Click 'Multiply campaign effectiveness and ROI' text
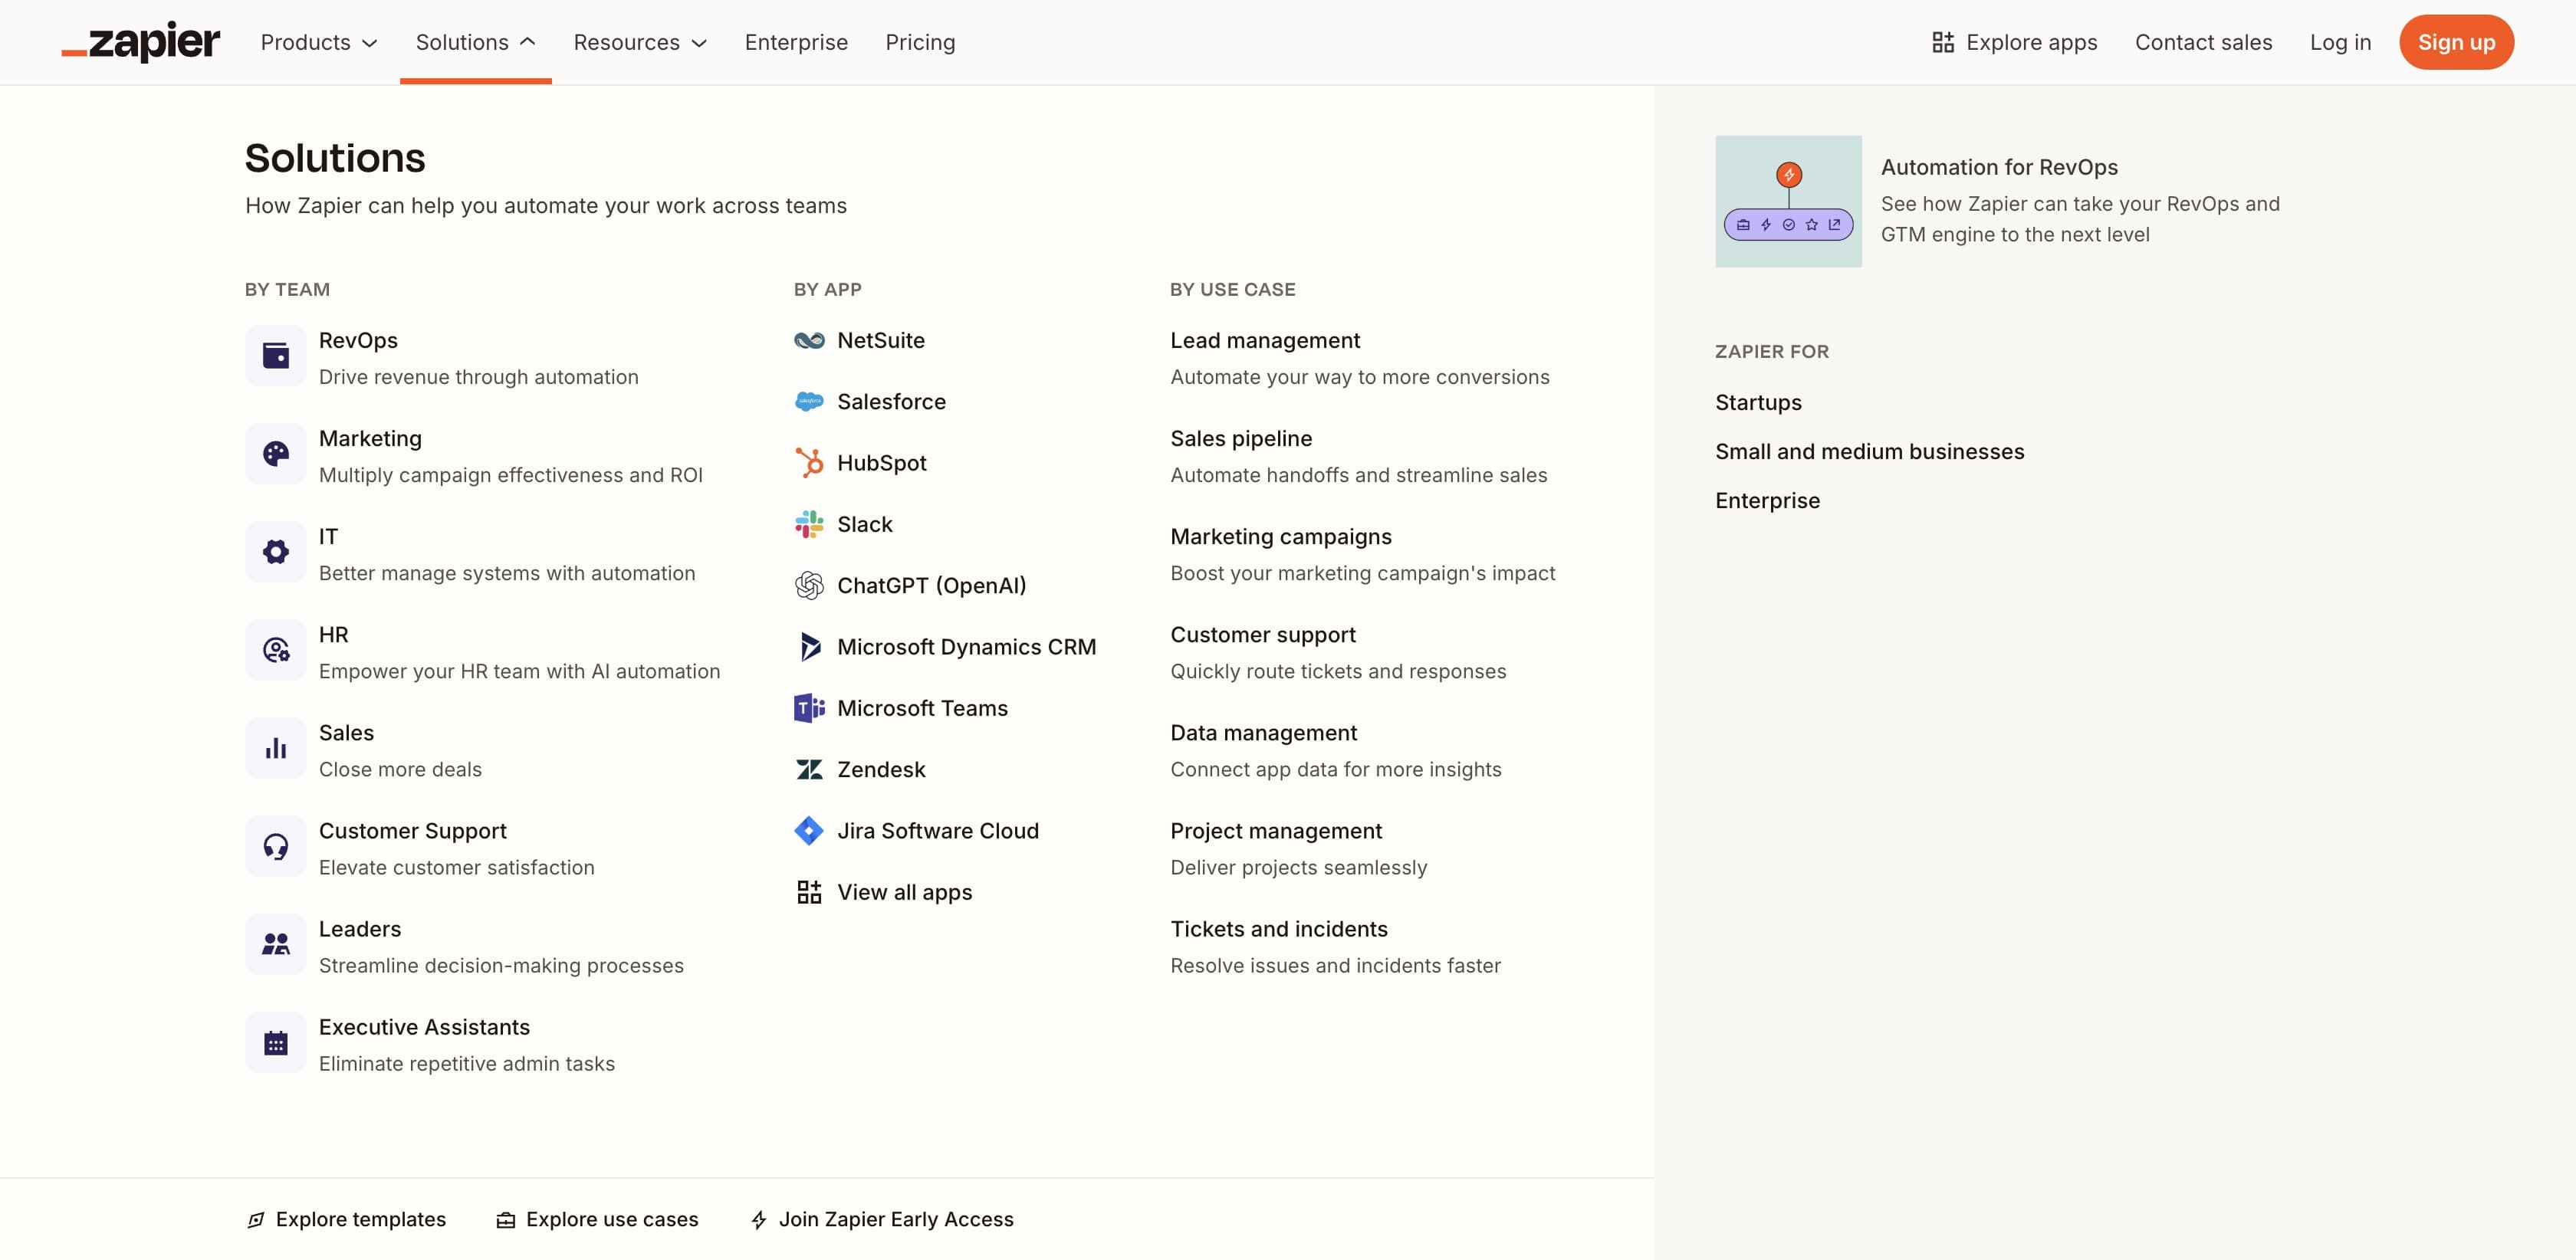This screenshot has height=1260, width=2576. point(510,475)
